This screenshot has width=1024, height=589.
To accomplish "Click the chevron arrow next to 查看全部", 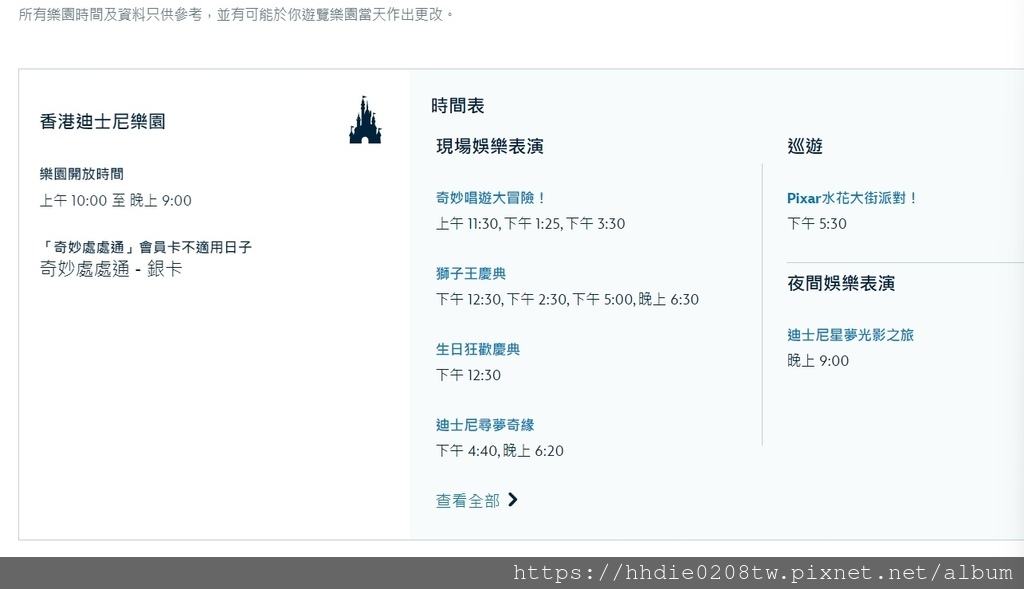I will [513, 500].
